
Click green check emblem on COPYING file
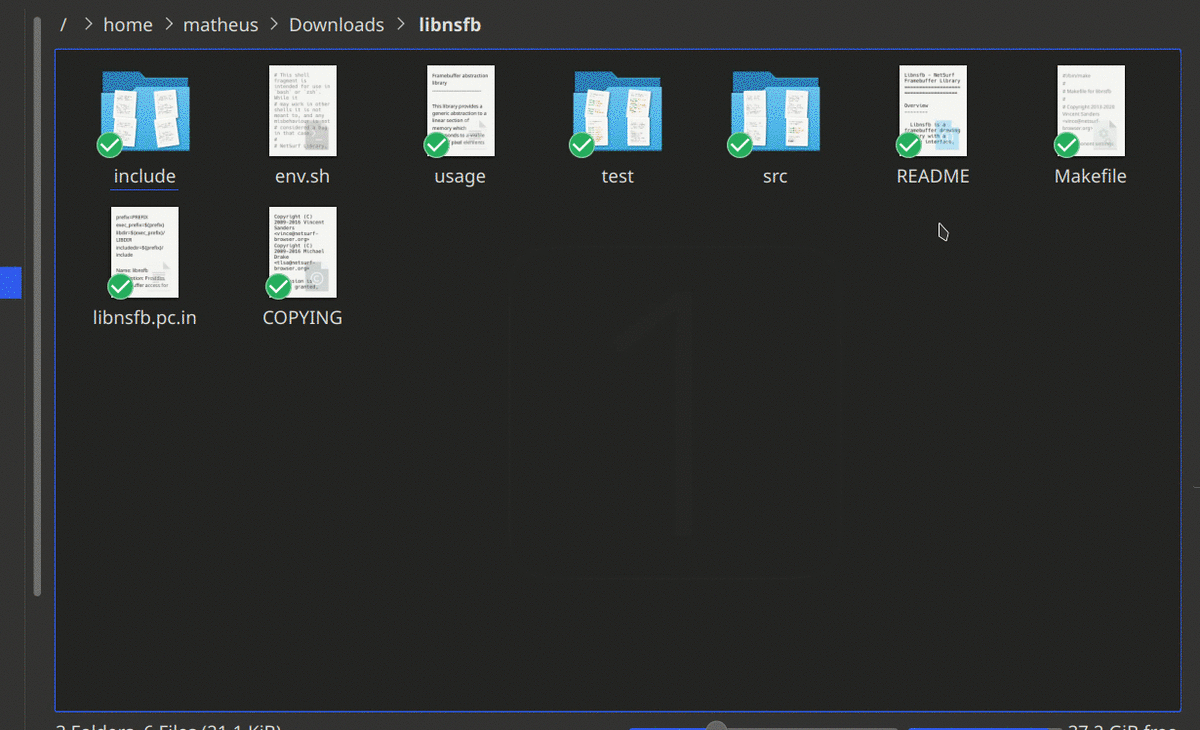pos(278,286)
